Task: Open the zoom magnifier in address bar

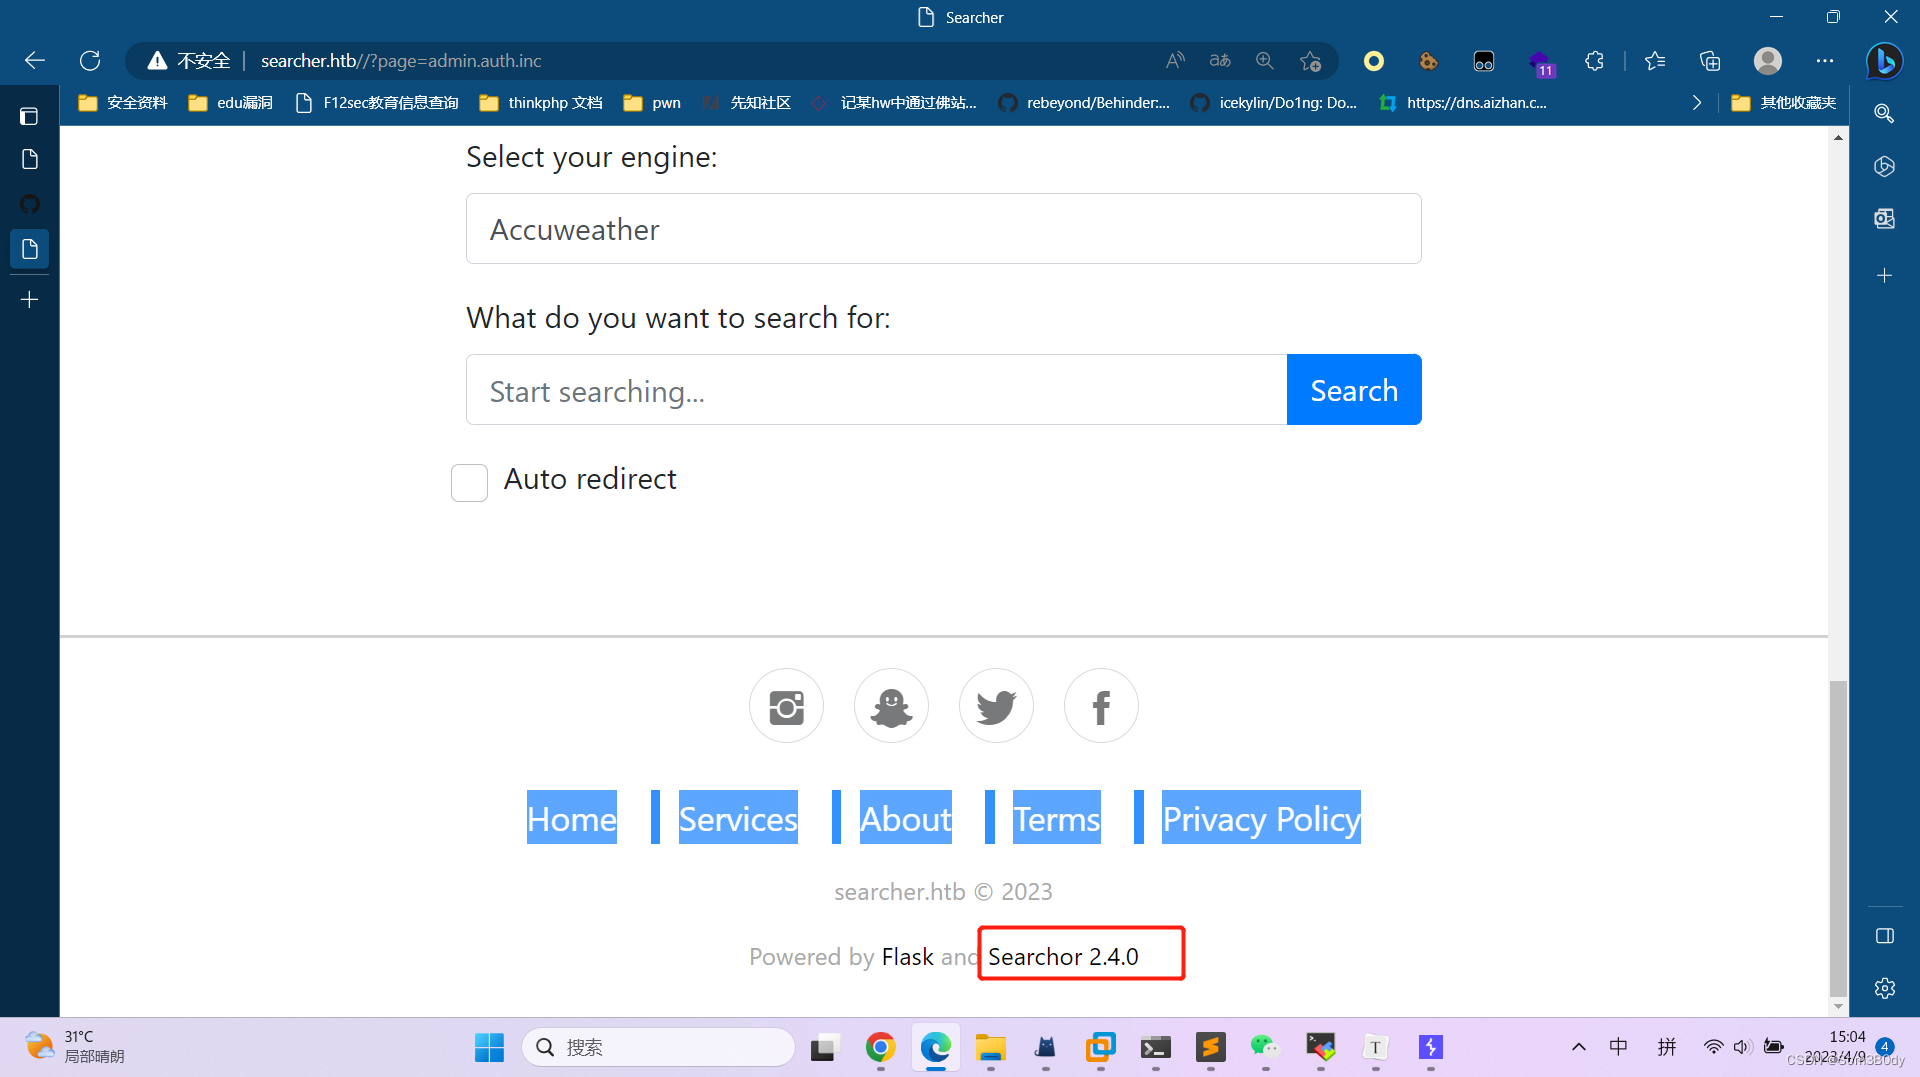Action: pyautogui.click(x=1265, y=61)
